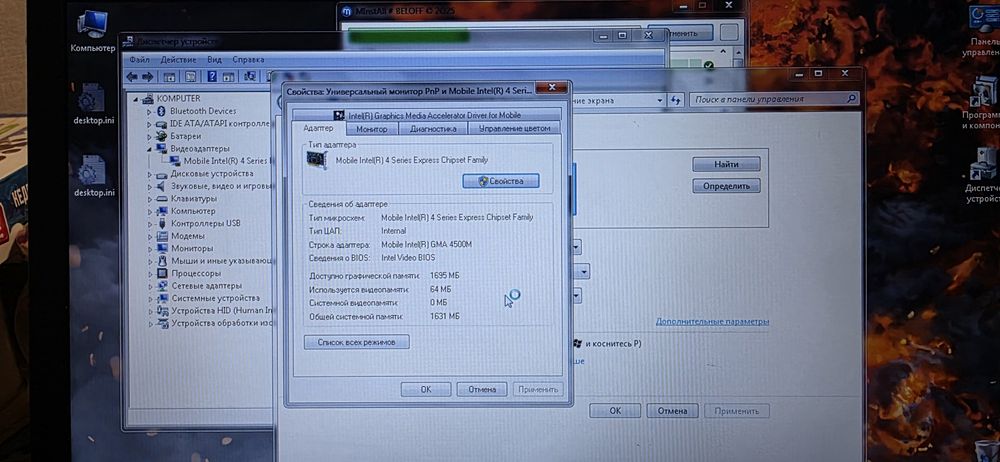This screenshot has height=462, width=1000.
Task: Click the Intel Video BIOS value
Action: pos(408,258)
